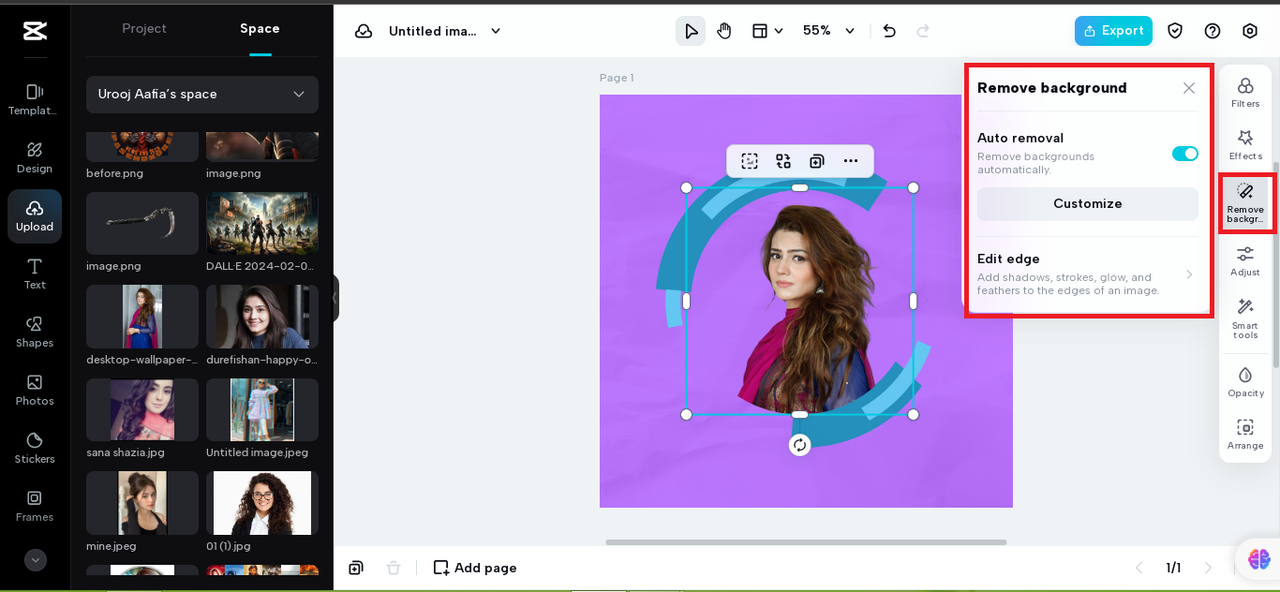Click the Customize button
The width and height of the screenshot is (1280, 592).
point(1087,204)
